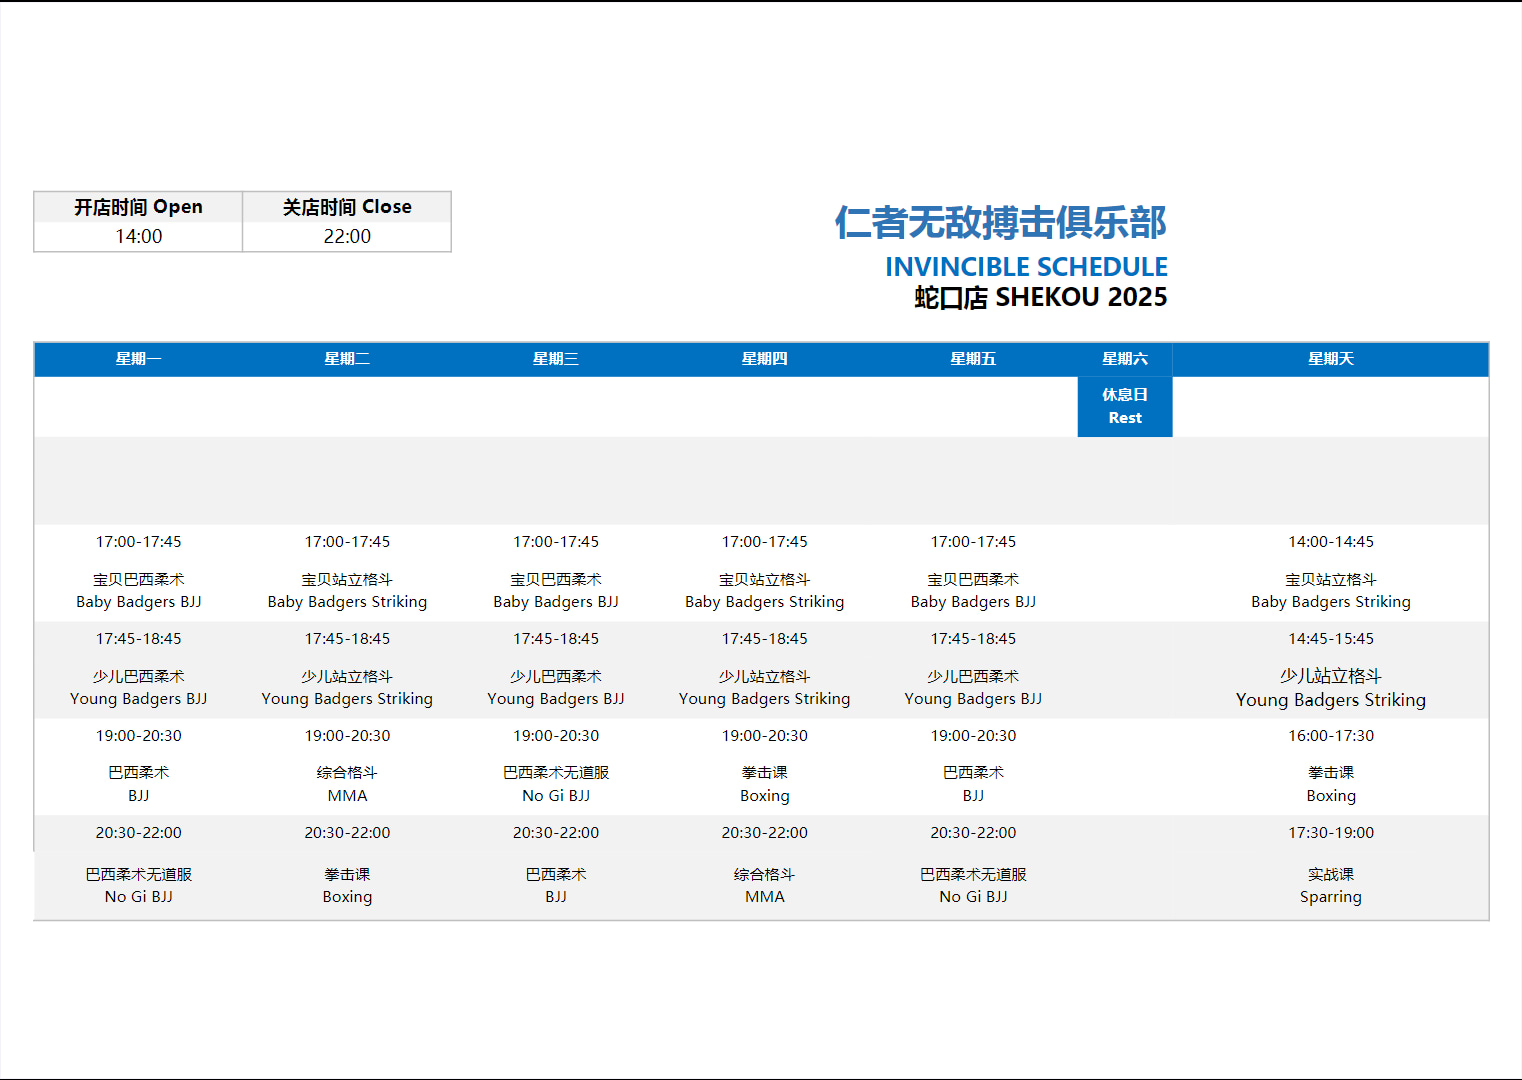This screenshot has width=1522, height=1080.
Task: Click the 关店时间 Close header cell
Action: [x=347, y=207]
